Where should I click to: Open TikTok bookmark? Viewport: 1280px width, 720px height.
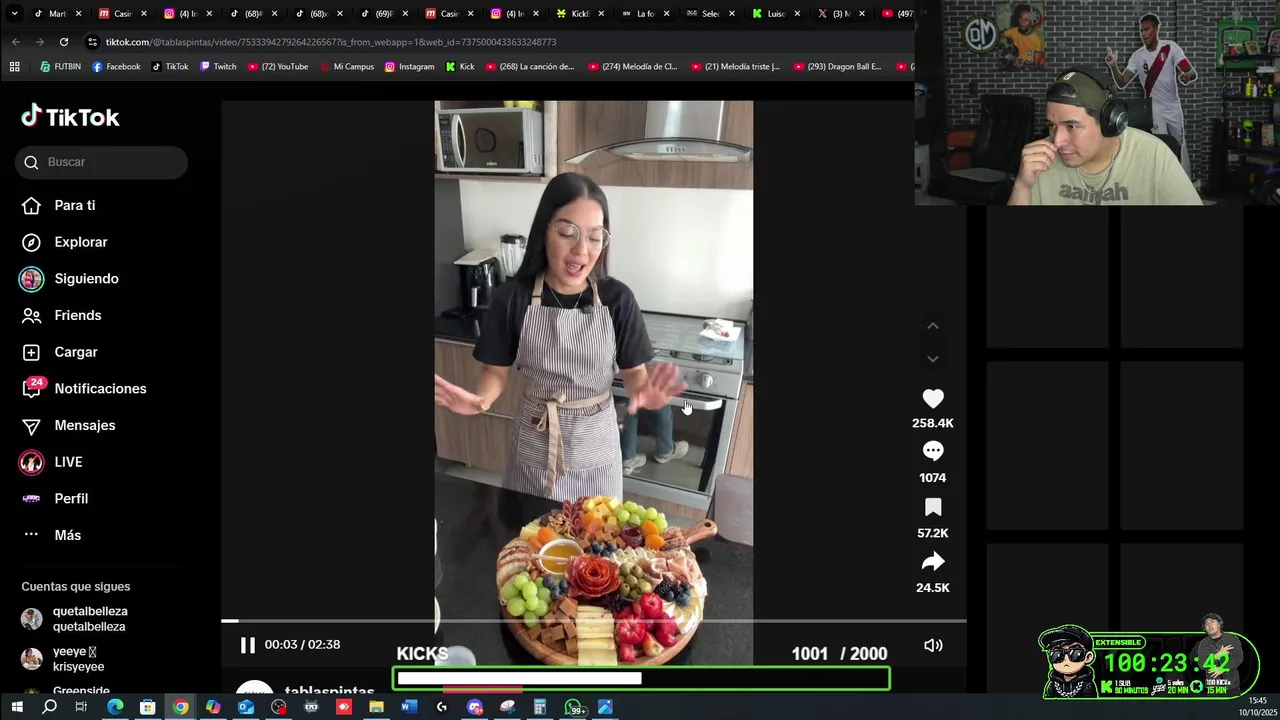[x=170, y=67]
